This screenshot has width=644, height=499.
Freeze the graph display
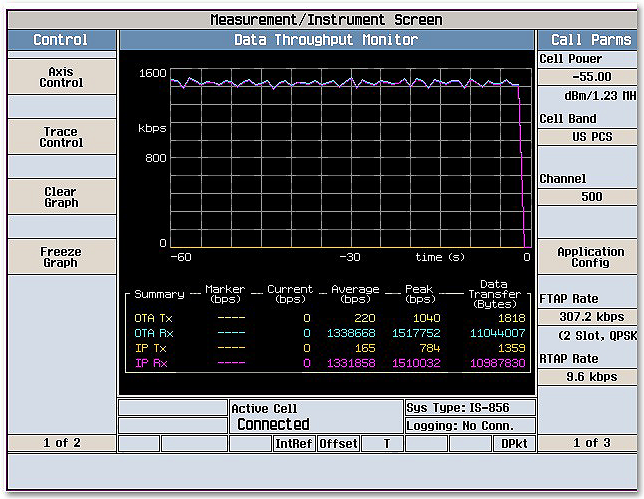click(x=62, y=257)
